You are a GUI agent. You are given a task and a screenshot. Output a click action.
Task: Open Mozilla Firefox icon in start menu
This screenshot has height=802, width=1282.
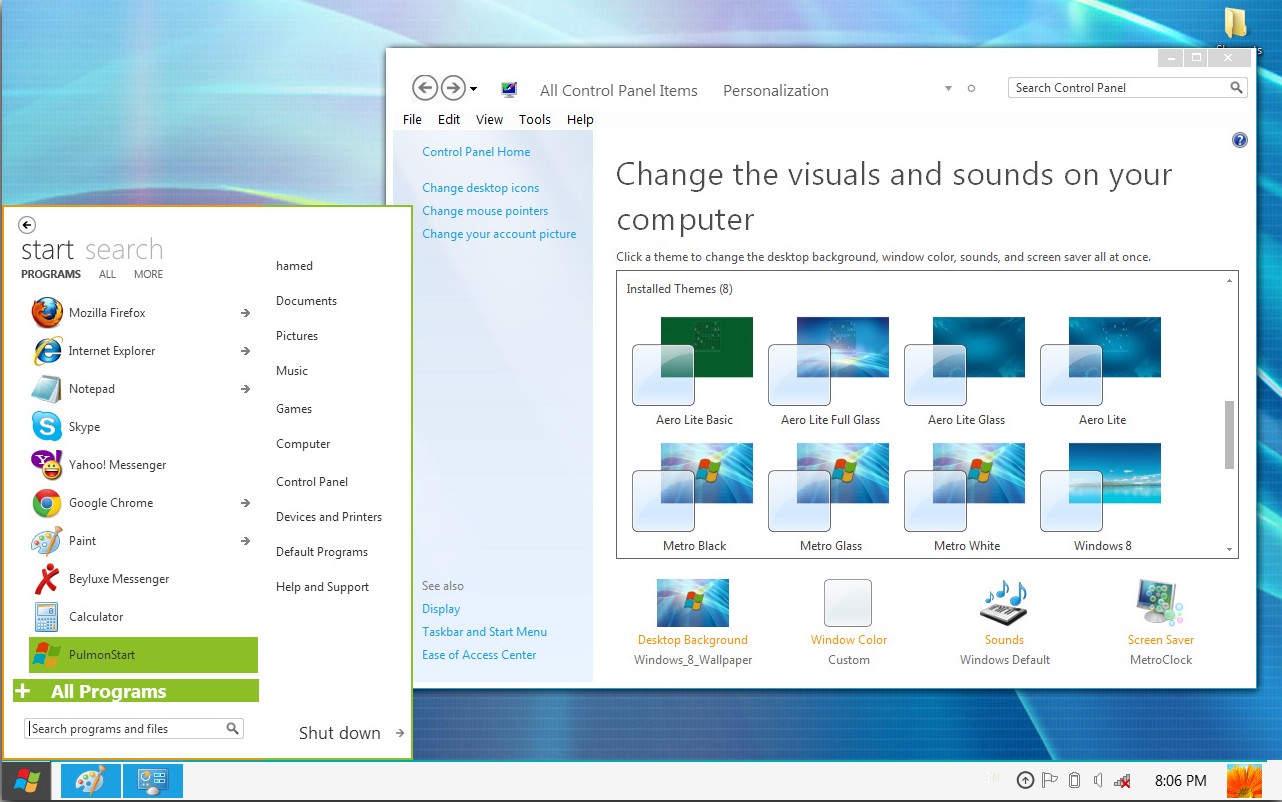pyautogui.click(x=47, y=313)
